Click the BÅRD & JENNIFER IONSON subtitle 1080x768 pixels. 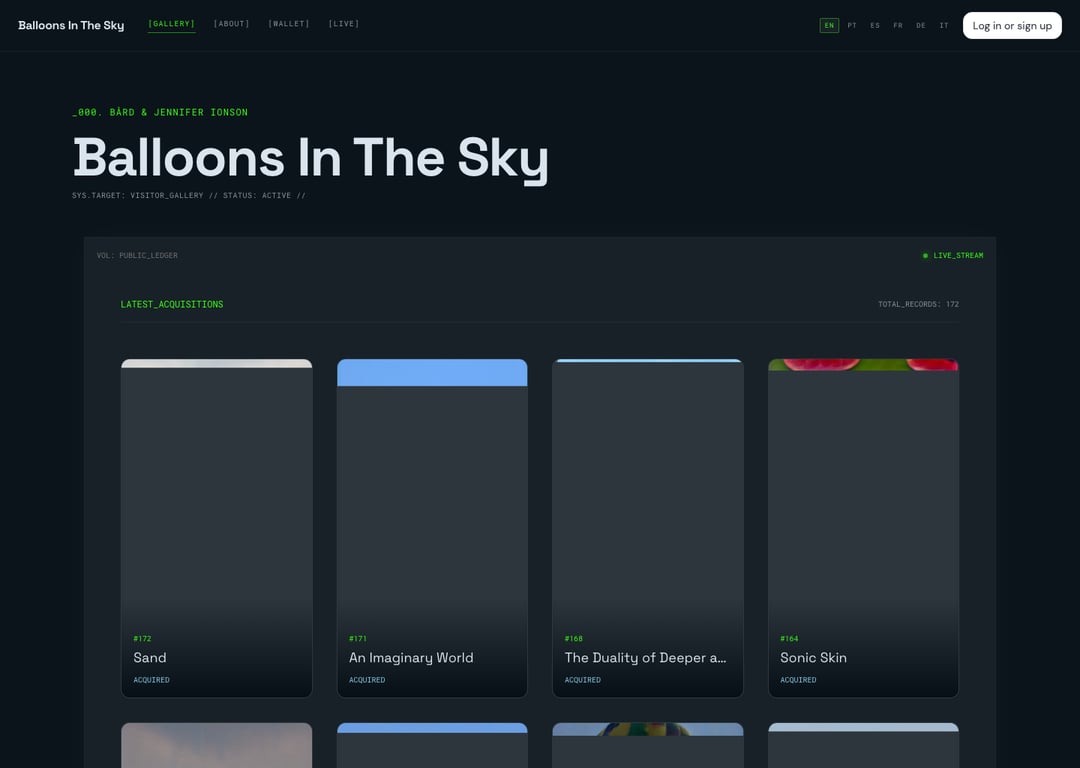(x=160, y=112)
